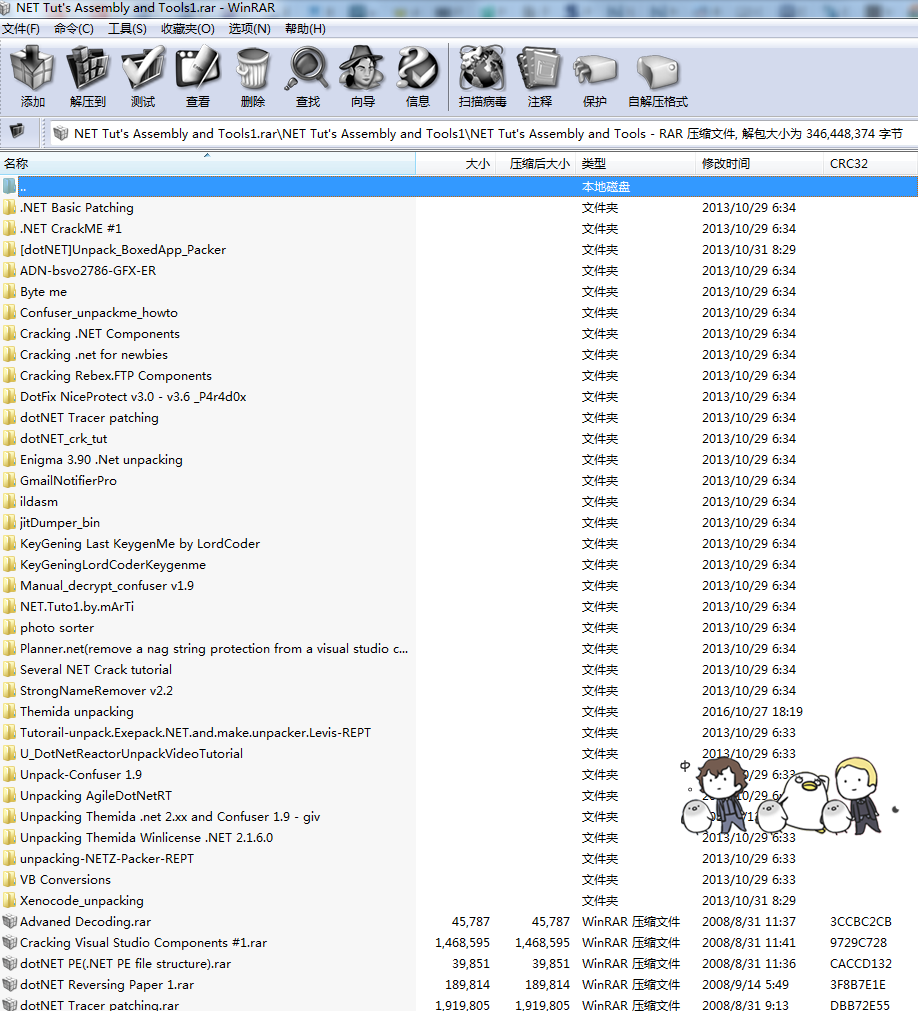Click the Add (添加) toolbar icon
Screen dimensions: 918x1011
point(32,75)
